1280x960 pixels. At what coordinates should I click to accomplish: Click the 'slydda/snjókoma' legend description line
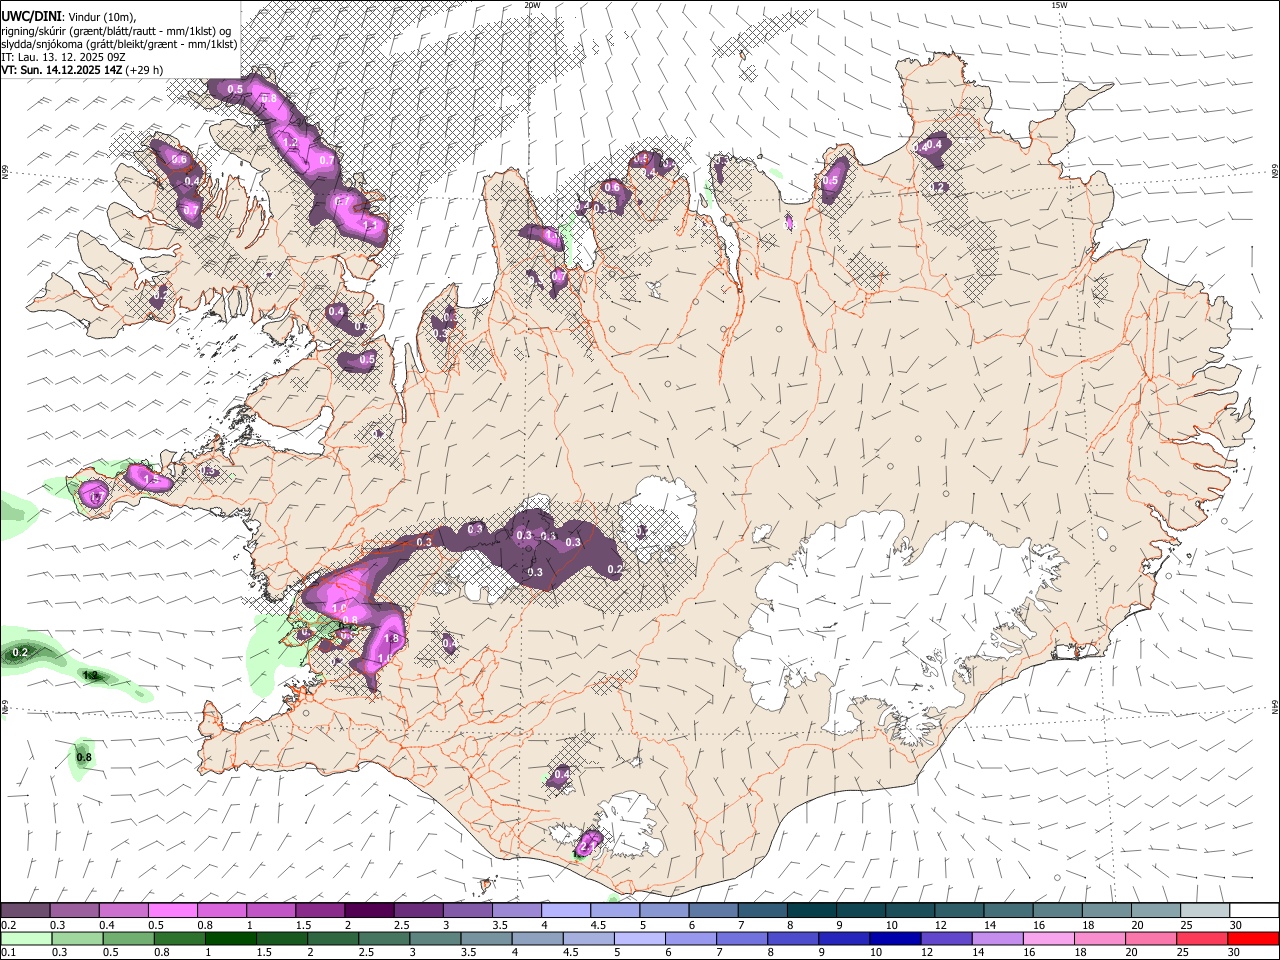click(119, 44)
